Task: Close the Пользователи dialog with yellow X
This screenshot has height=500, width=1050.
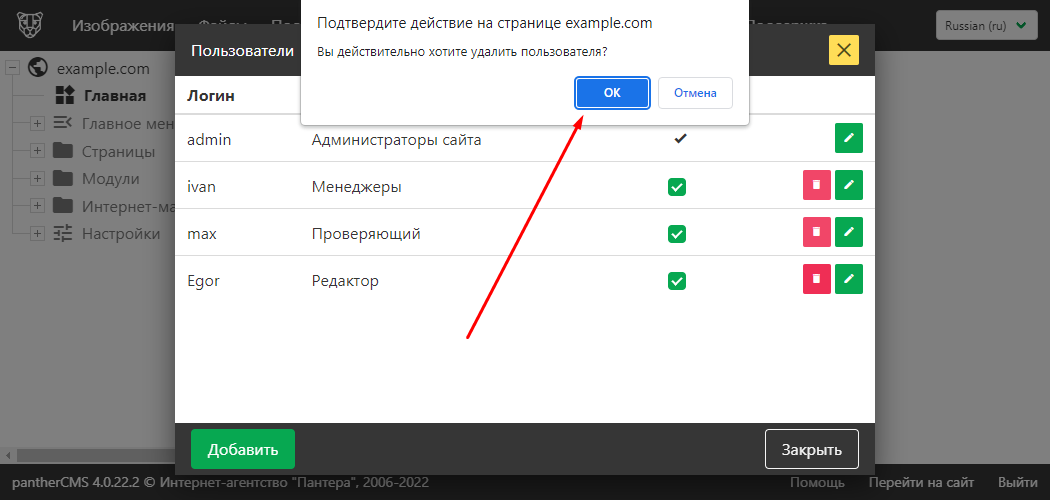Action: pyautogui.click(x=844, y=50)
